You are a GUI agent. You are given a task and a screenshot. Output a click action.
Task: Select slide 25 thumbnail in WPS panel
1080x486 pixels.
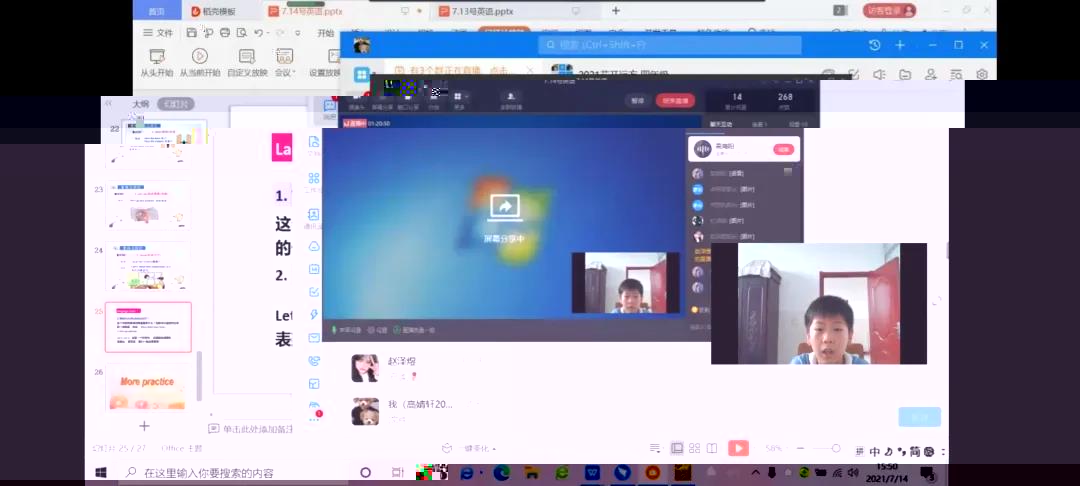coord(148,327)
